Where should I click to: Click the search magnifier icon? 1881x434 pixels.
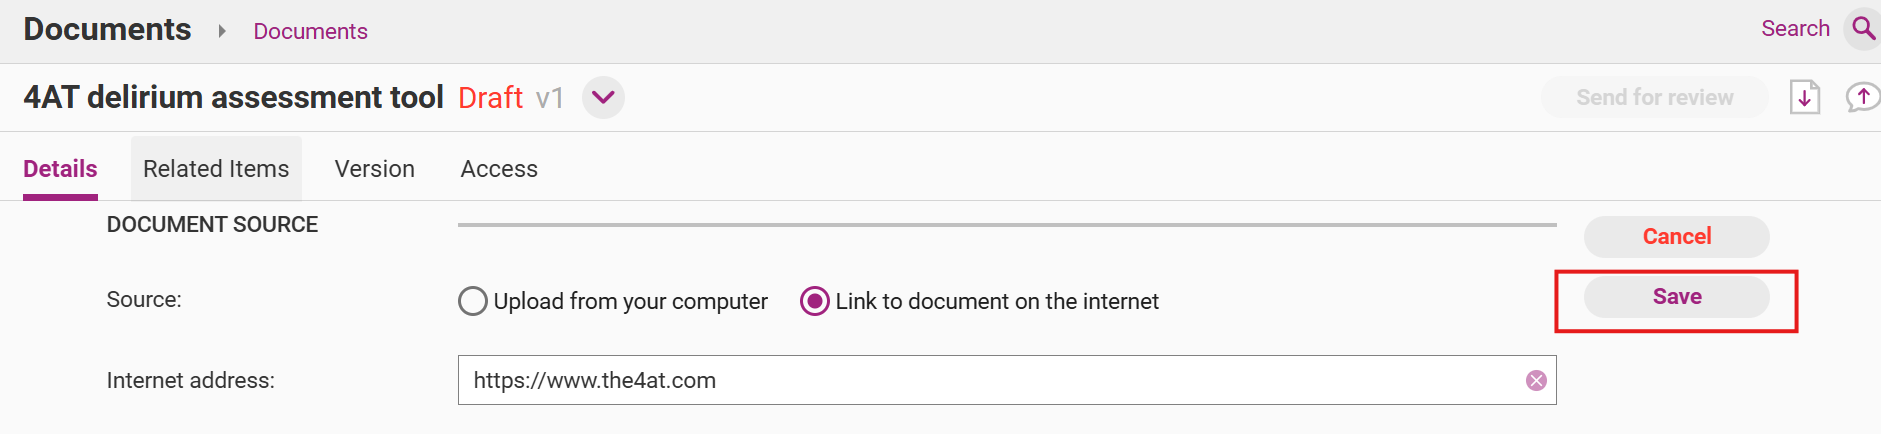[1863, 28]
